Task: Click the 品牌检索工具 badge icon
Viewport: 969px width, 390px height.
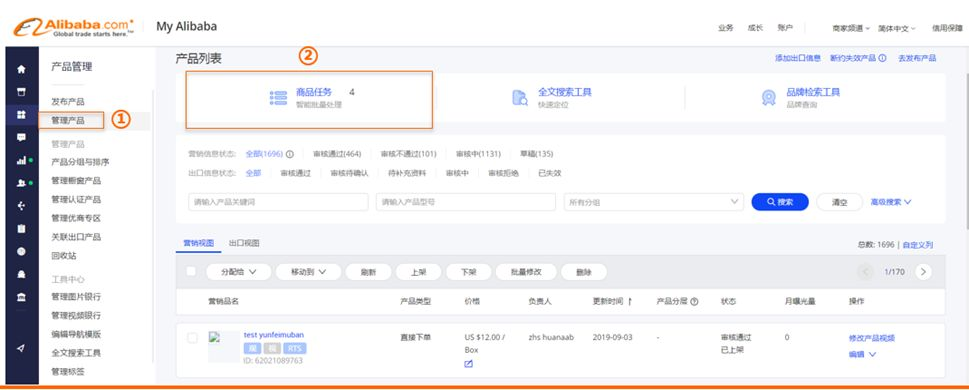Action: click(769, 98)
